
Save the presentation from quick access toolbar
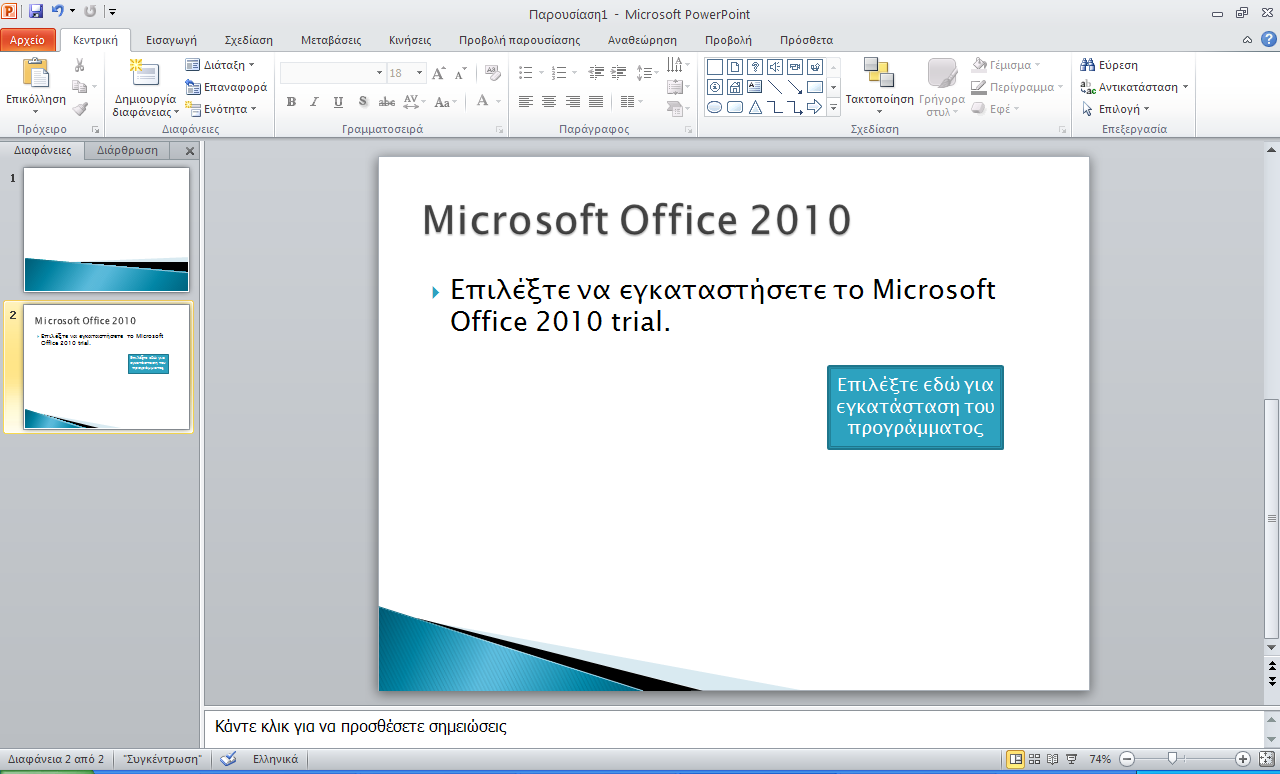[36, 12]
